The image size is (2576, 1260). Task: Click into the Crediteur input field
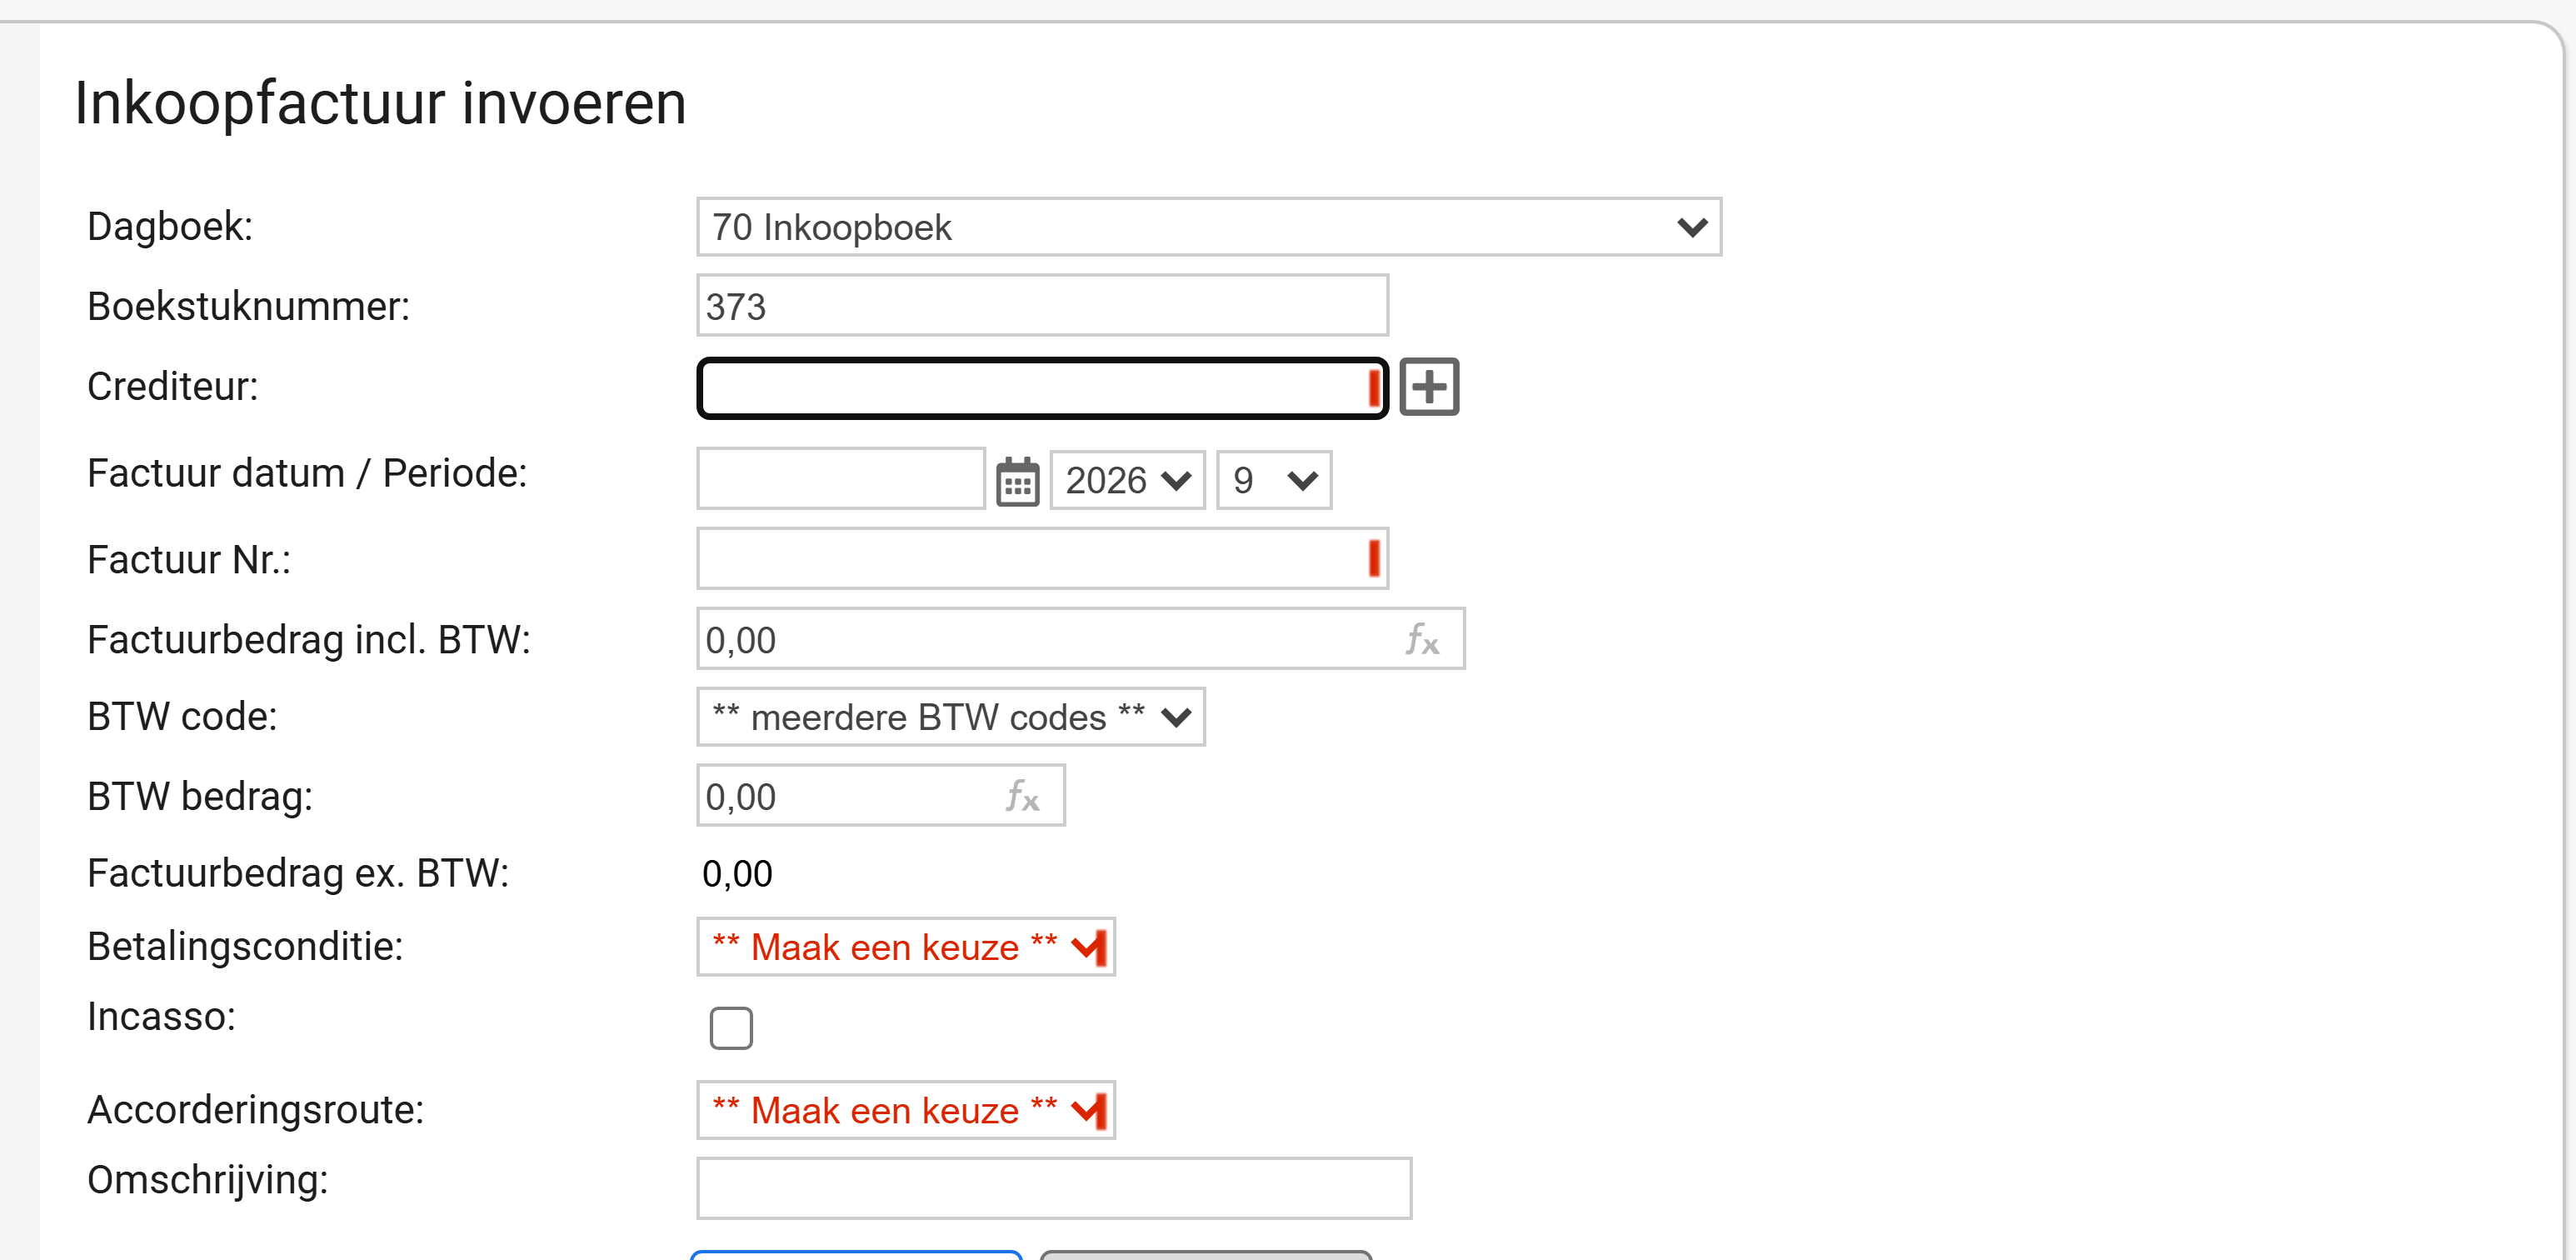pyautogui.click(x=1042, y=388)
